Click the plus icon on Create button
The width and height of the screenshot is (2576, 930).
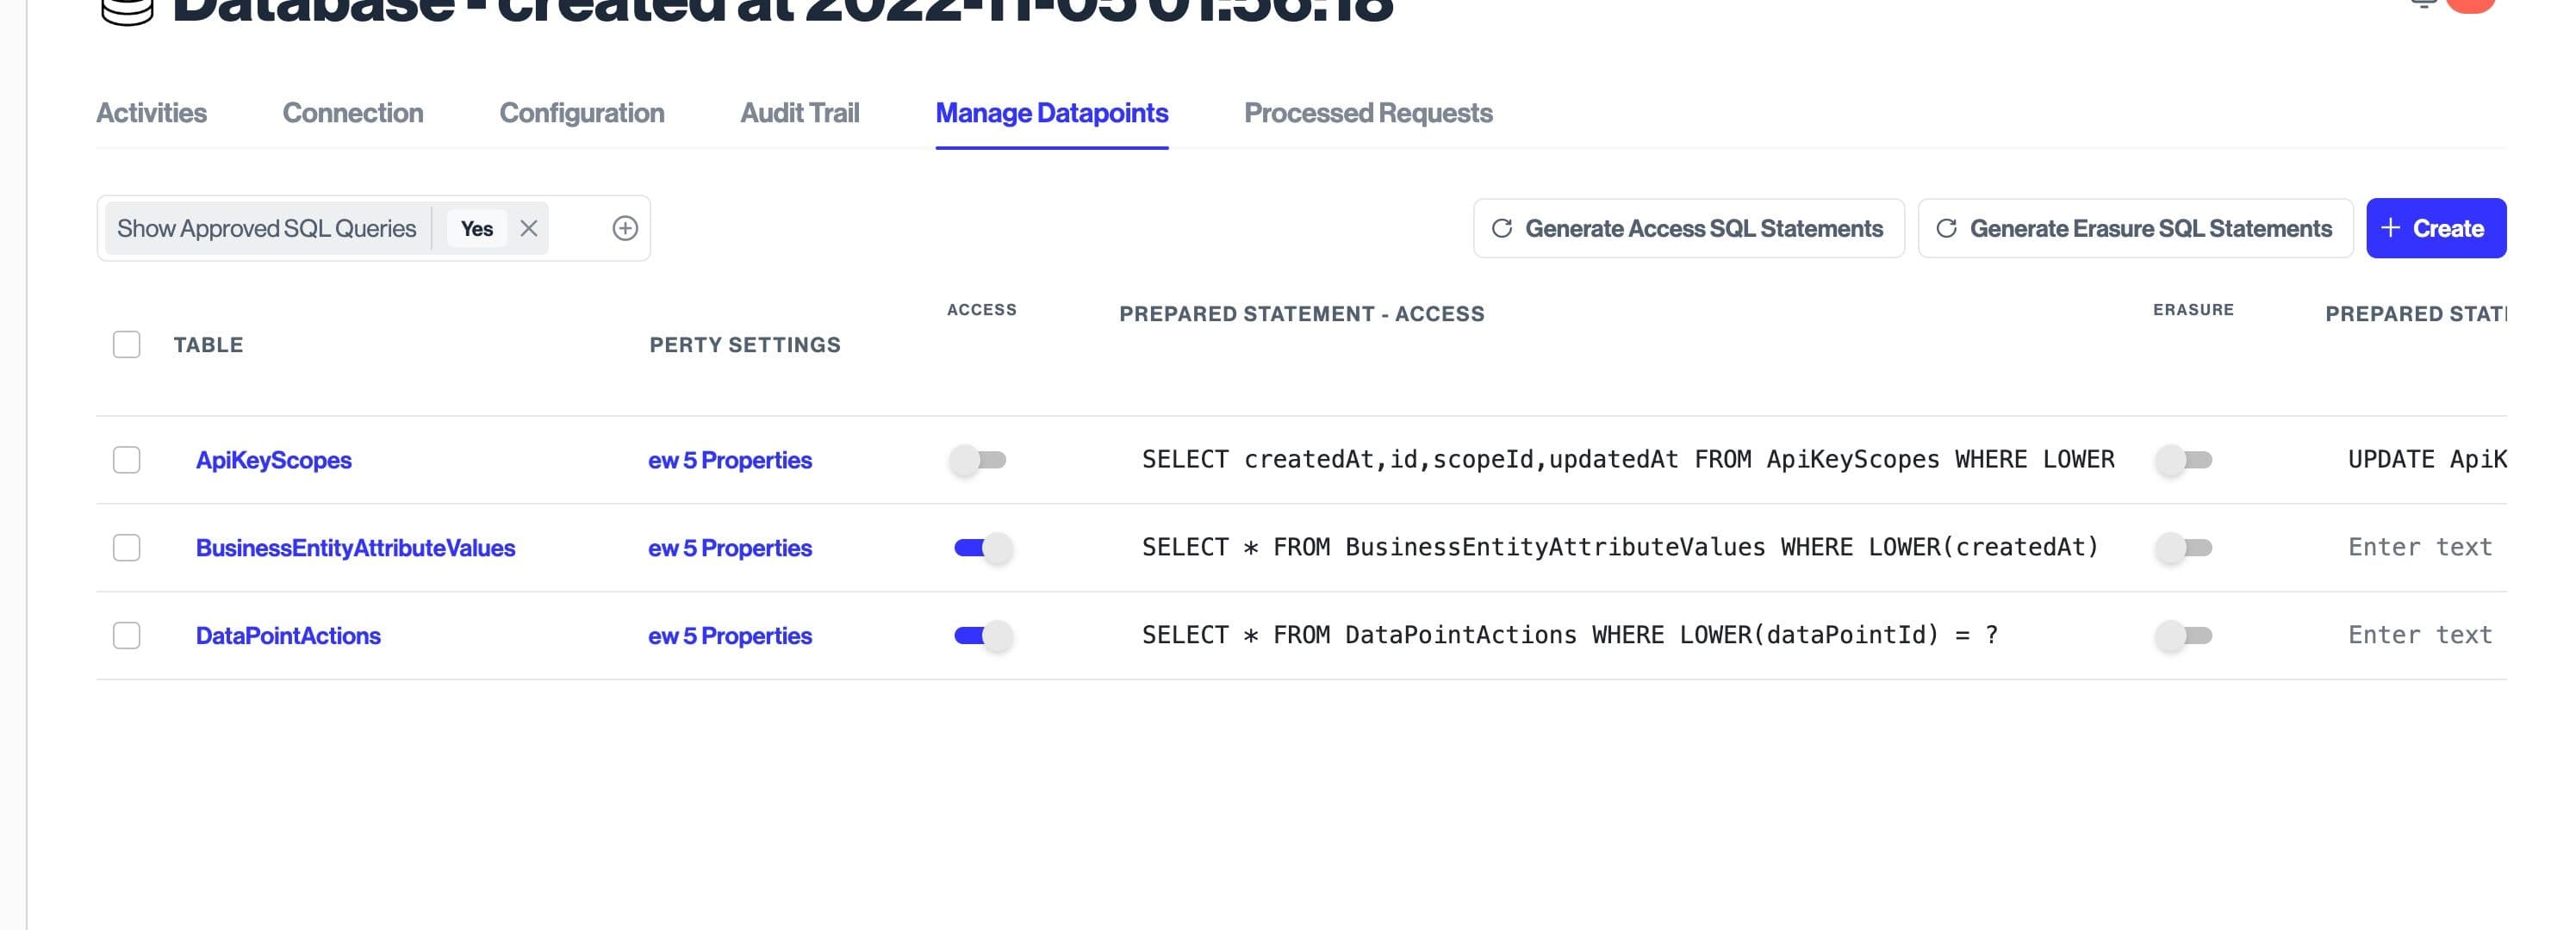pos(2390,228)
